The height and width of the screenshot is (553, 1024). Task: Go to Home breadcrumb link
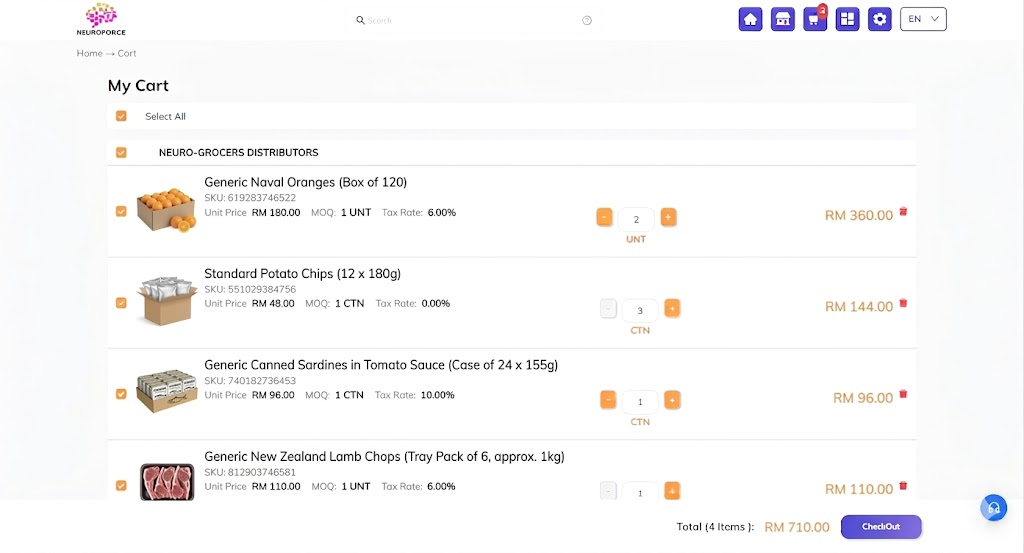click(x=89, y=54)
